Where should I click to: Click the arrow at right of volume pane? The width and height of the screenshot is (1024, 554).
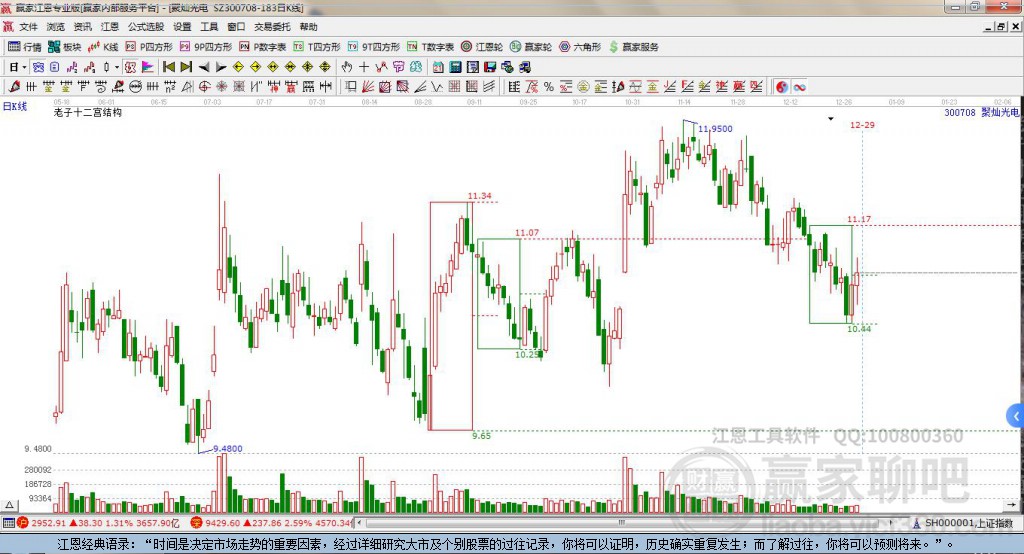(x=1012, y=505)
